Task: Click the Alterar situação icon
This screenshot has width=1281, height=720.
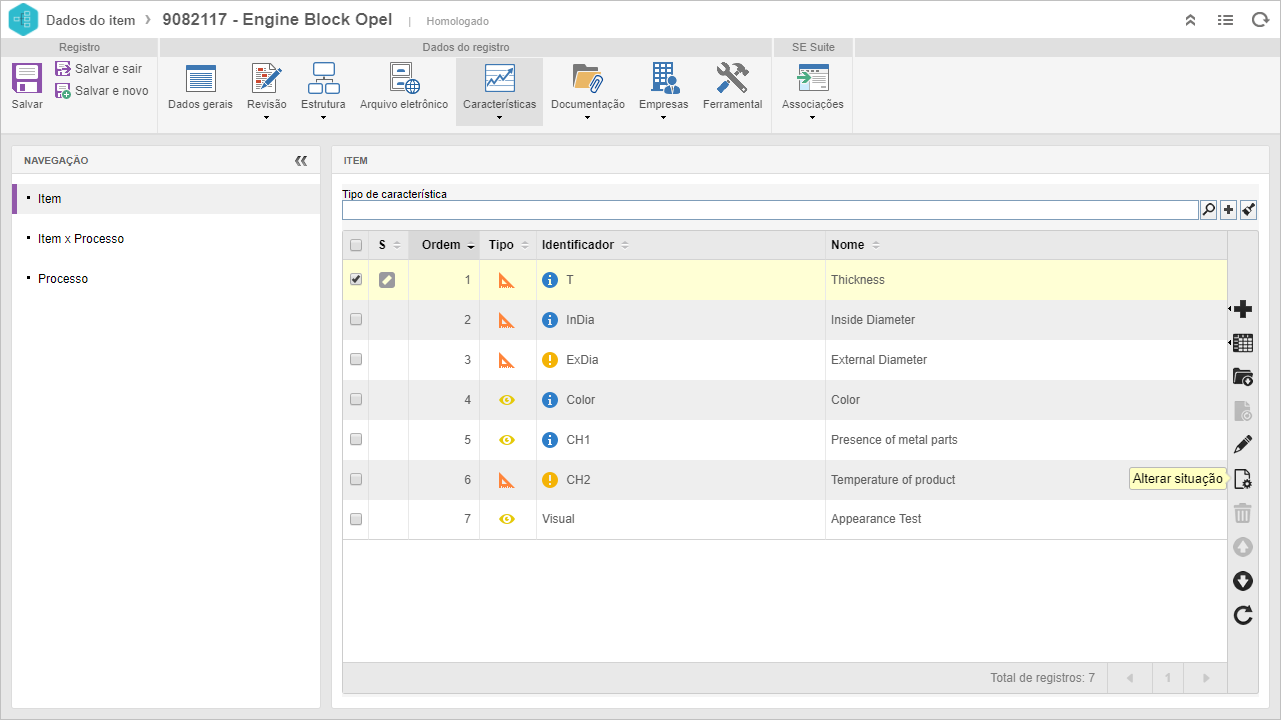Action: click(x=1243, y=479)
